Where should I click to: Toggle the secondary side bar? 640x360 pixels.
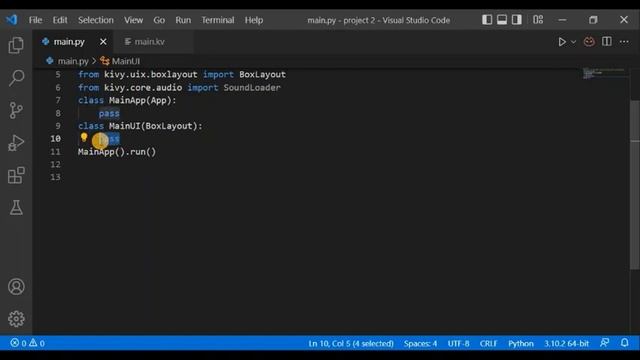coord(517,20)
